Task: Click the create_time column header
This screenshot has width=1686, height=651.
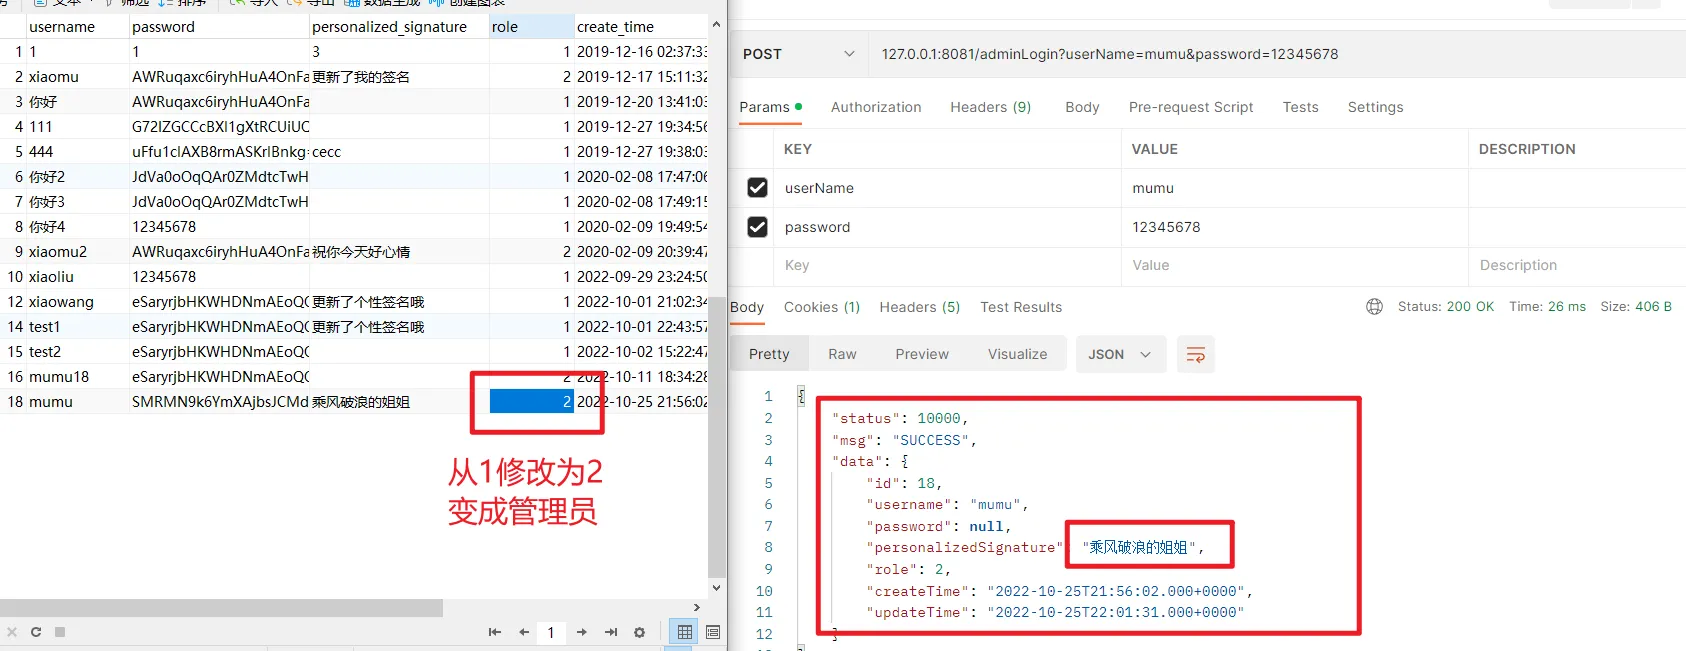Action: tap(641, 27)
